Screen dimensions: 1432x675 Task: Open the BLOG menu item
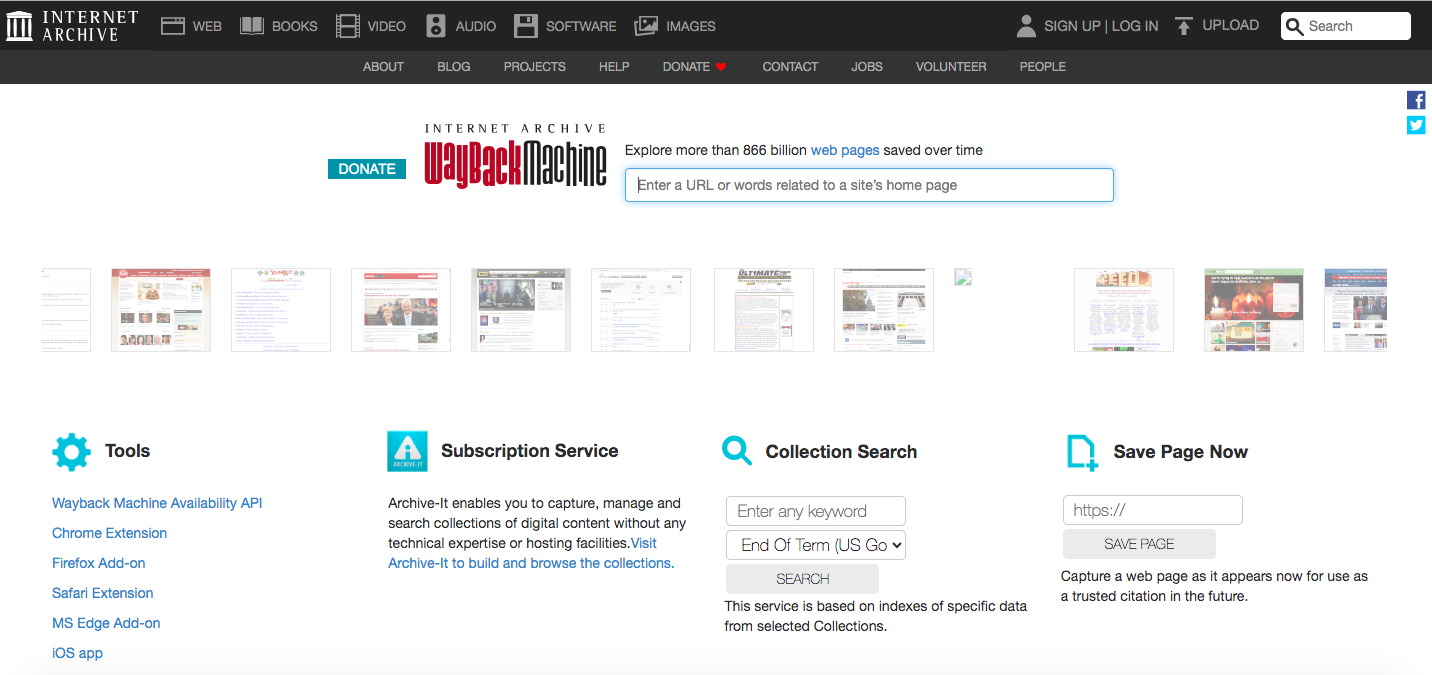[x=454, y=67]
